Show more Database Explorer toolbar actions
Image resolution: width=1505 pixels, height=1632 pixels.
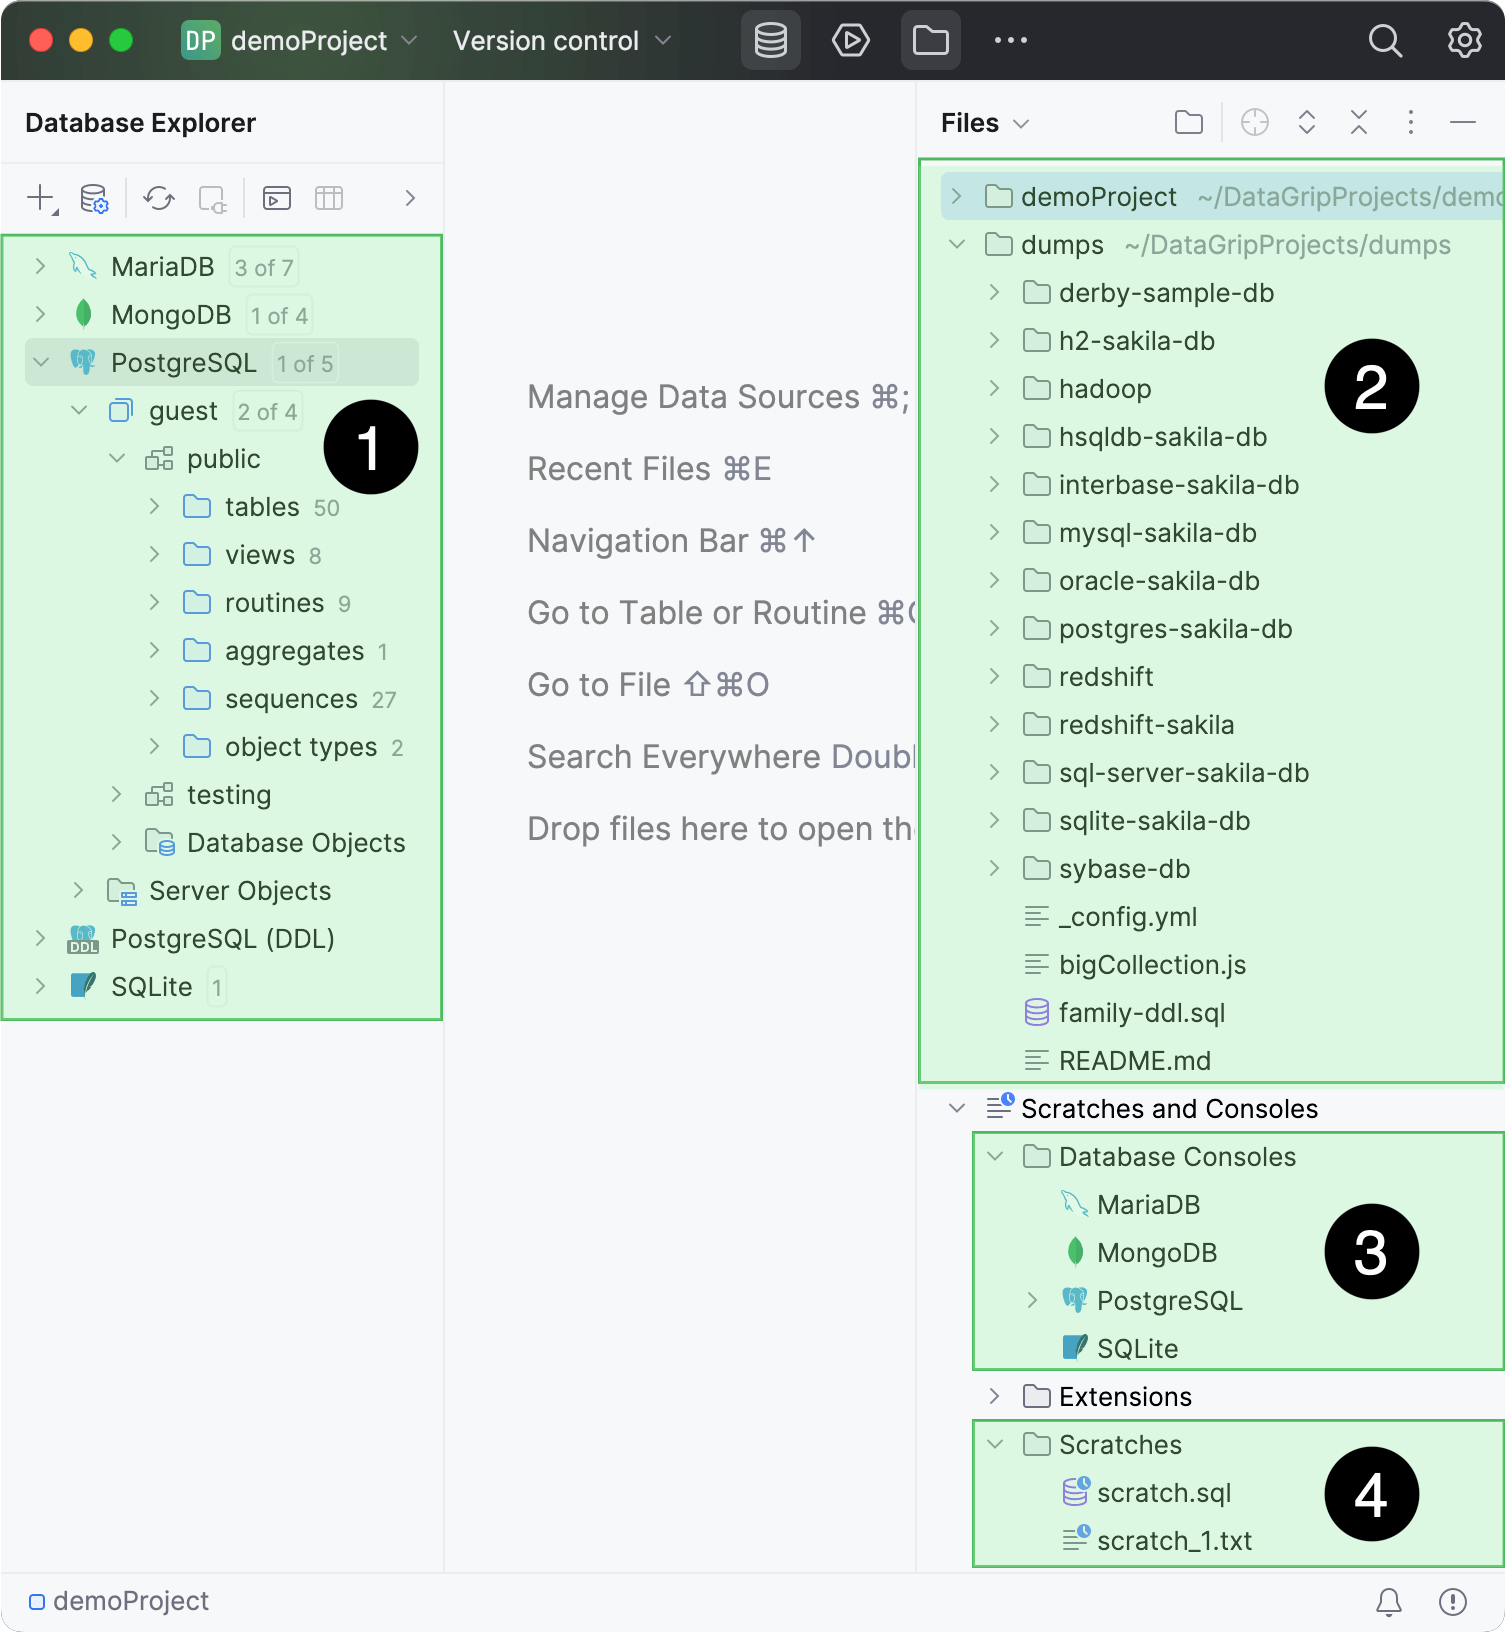point(410,198)
